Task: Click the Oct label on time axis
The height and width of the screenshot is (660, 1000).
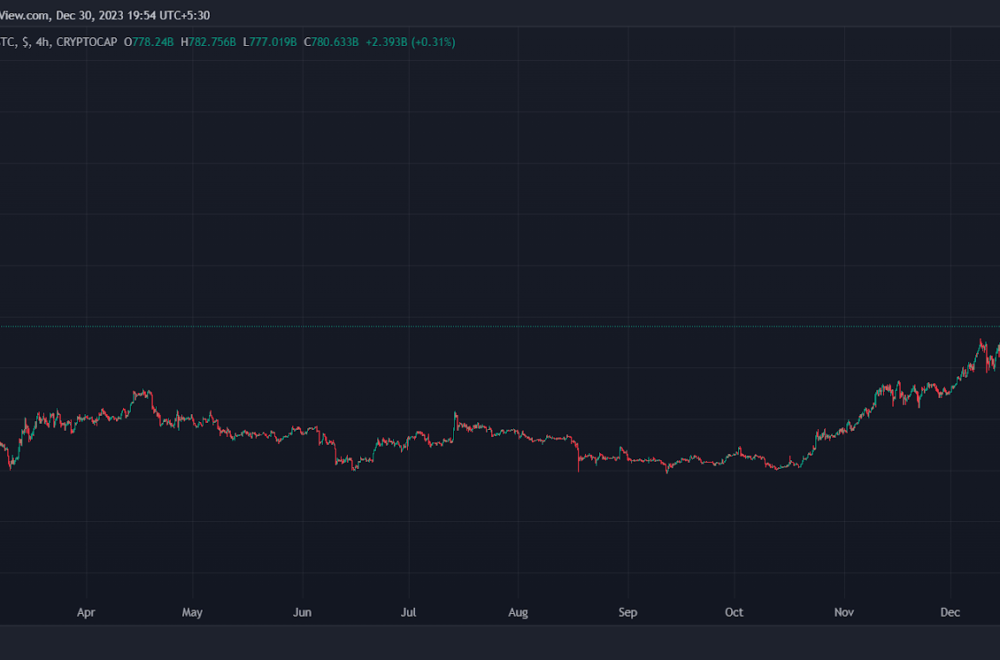Action: coord(734,612)
